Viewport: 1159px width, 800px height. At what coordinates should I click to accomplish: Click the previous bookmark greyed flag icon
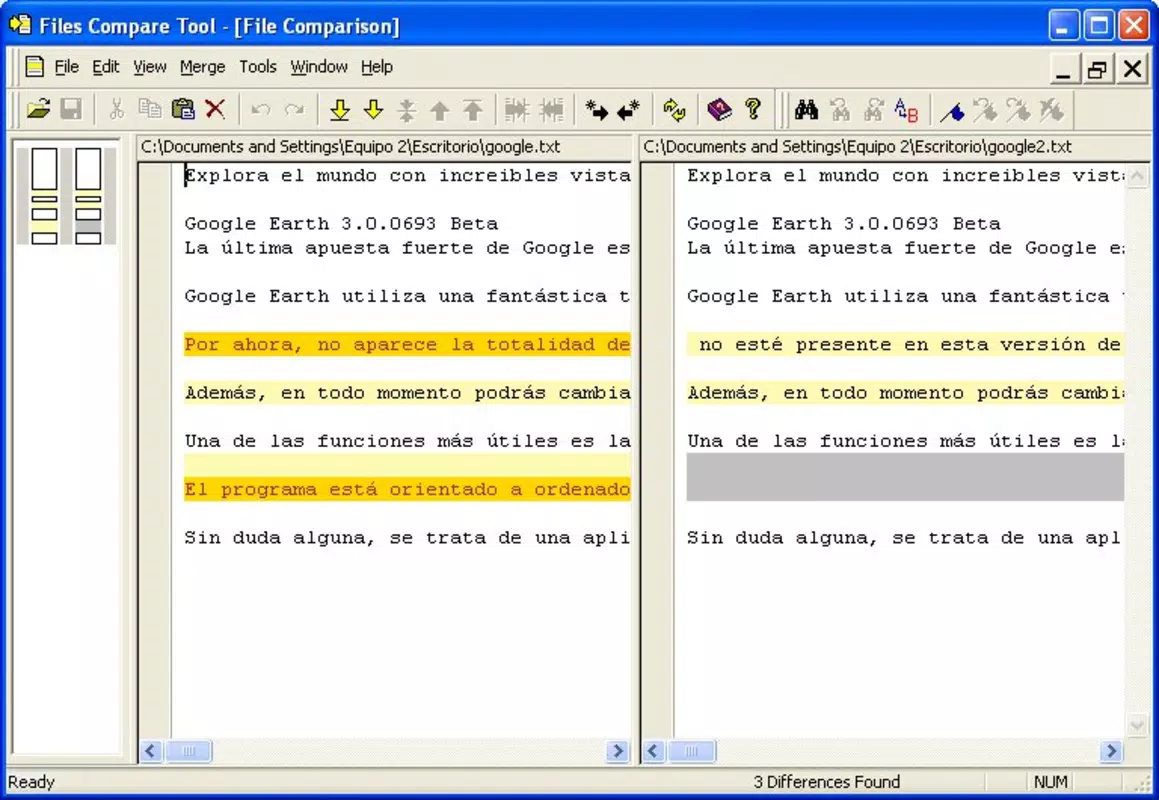click(x=985, y=110)
